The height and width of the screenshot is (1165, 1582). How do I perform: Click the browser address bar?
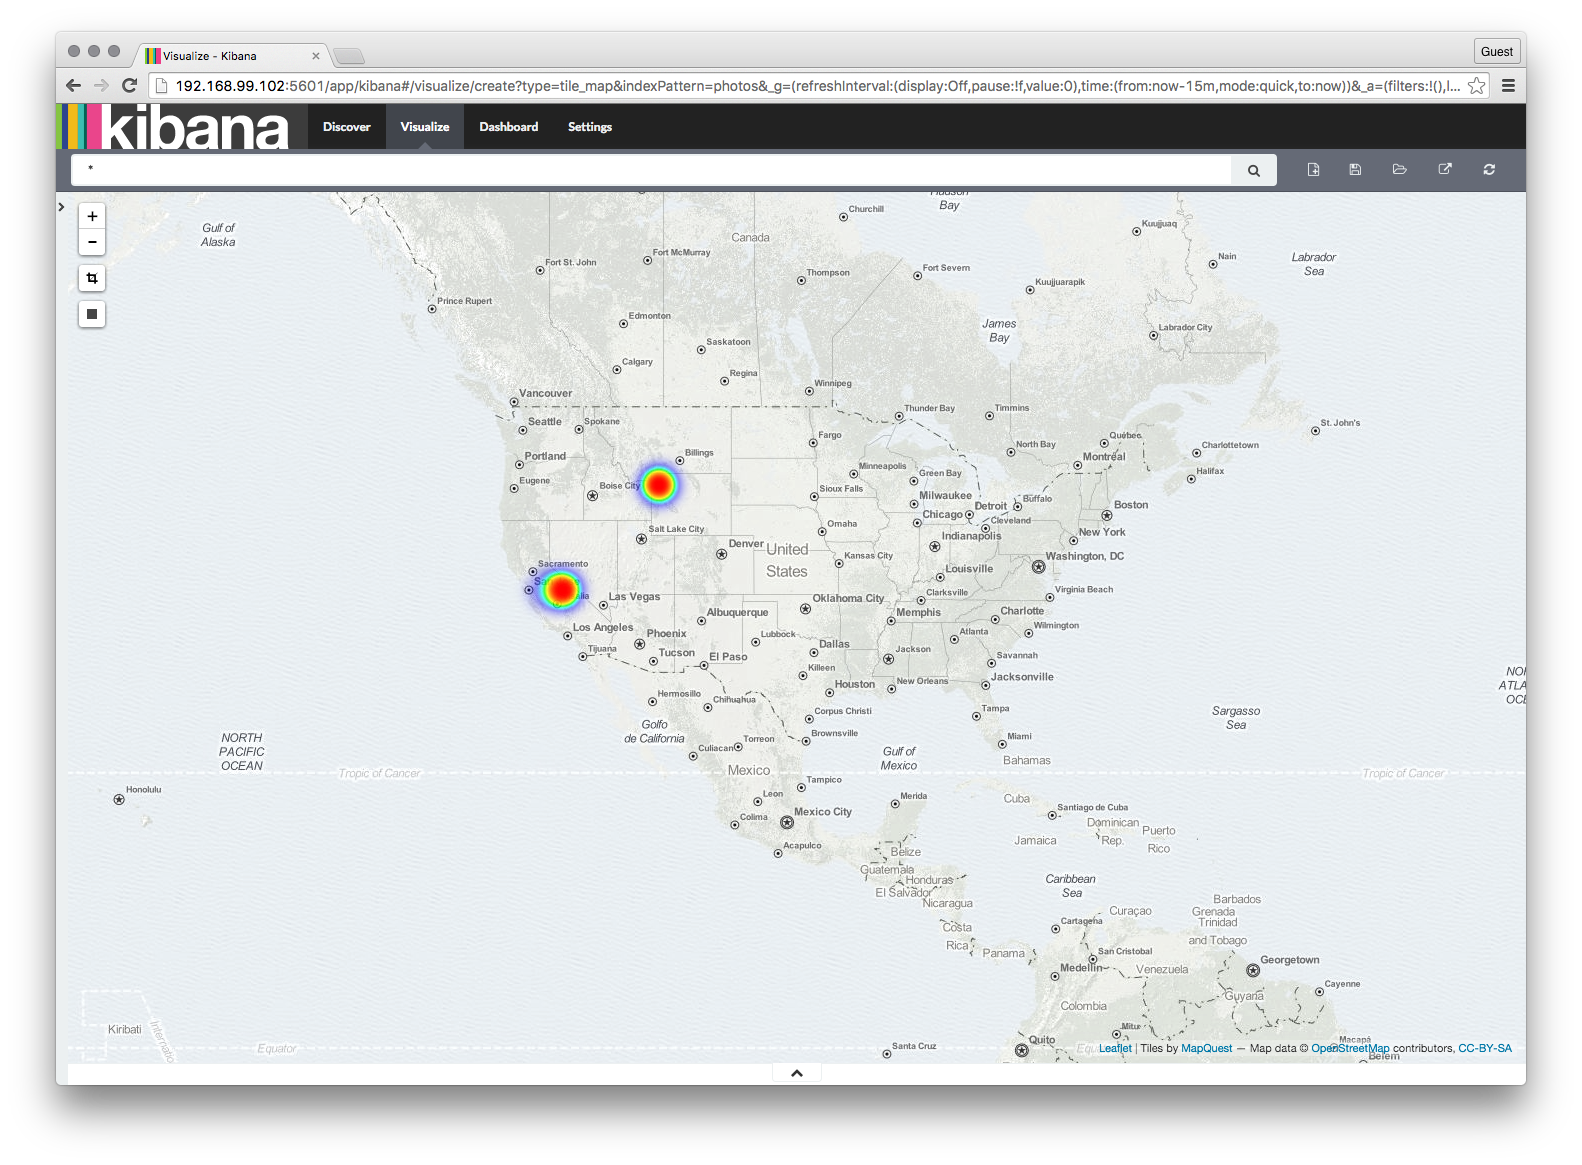point(818,86)
